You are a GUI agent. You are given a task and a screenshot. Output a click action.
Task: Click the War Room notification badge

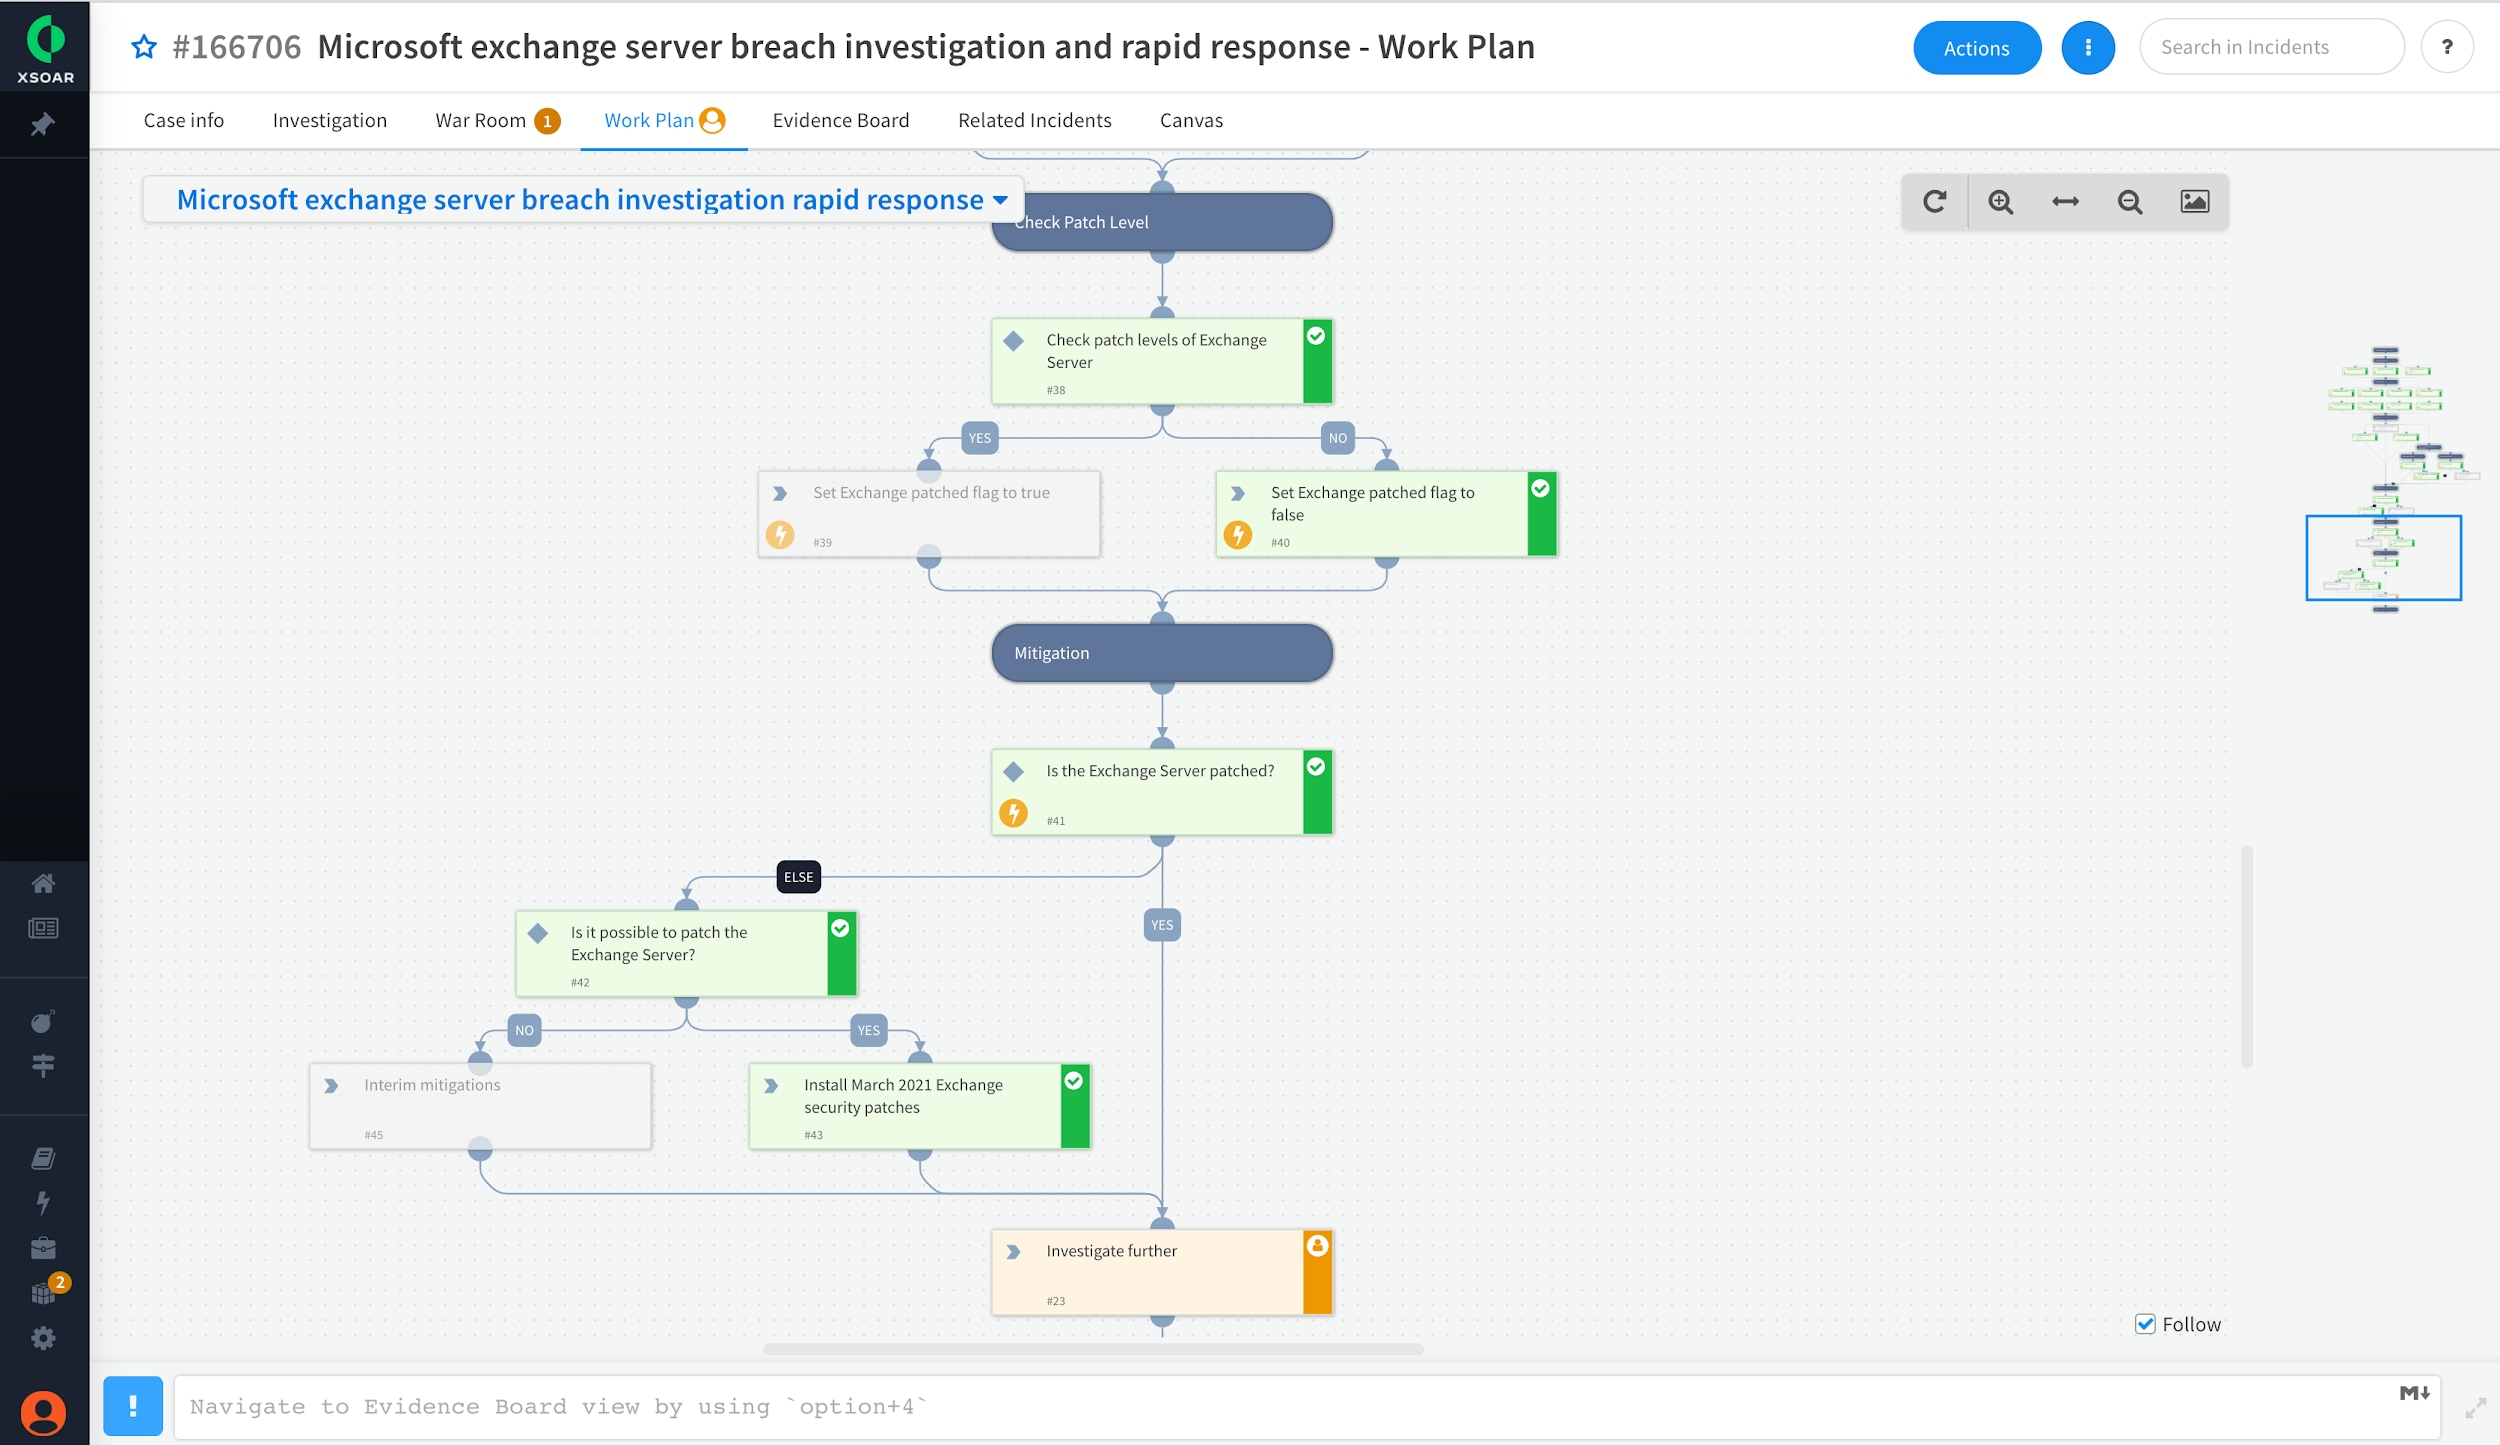[547, 121]
